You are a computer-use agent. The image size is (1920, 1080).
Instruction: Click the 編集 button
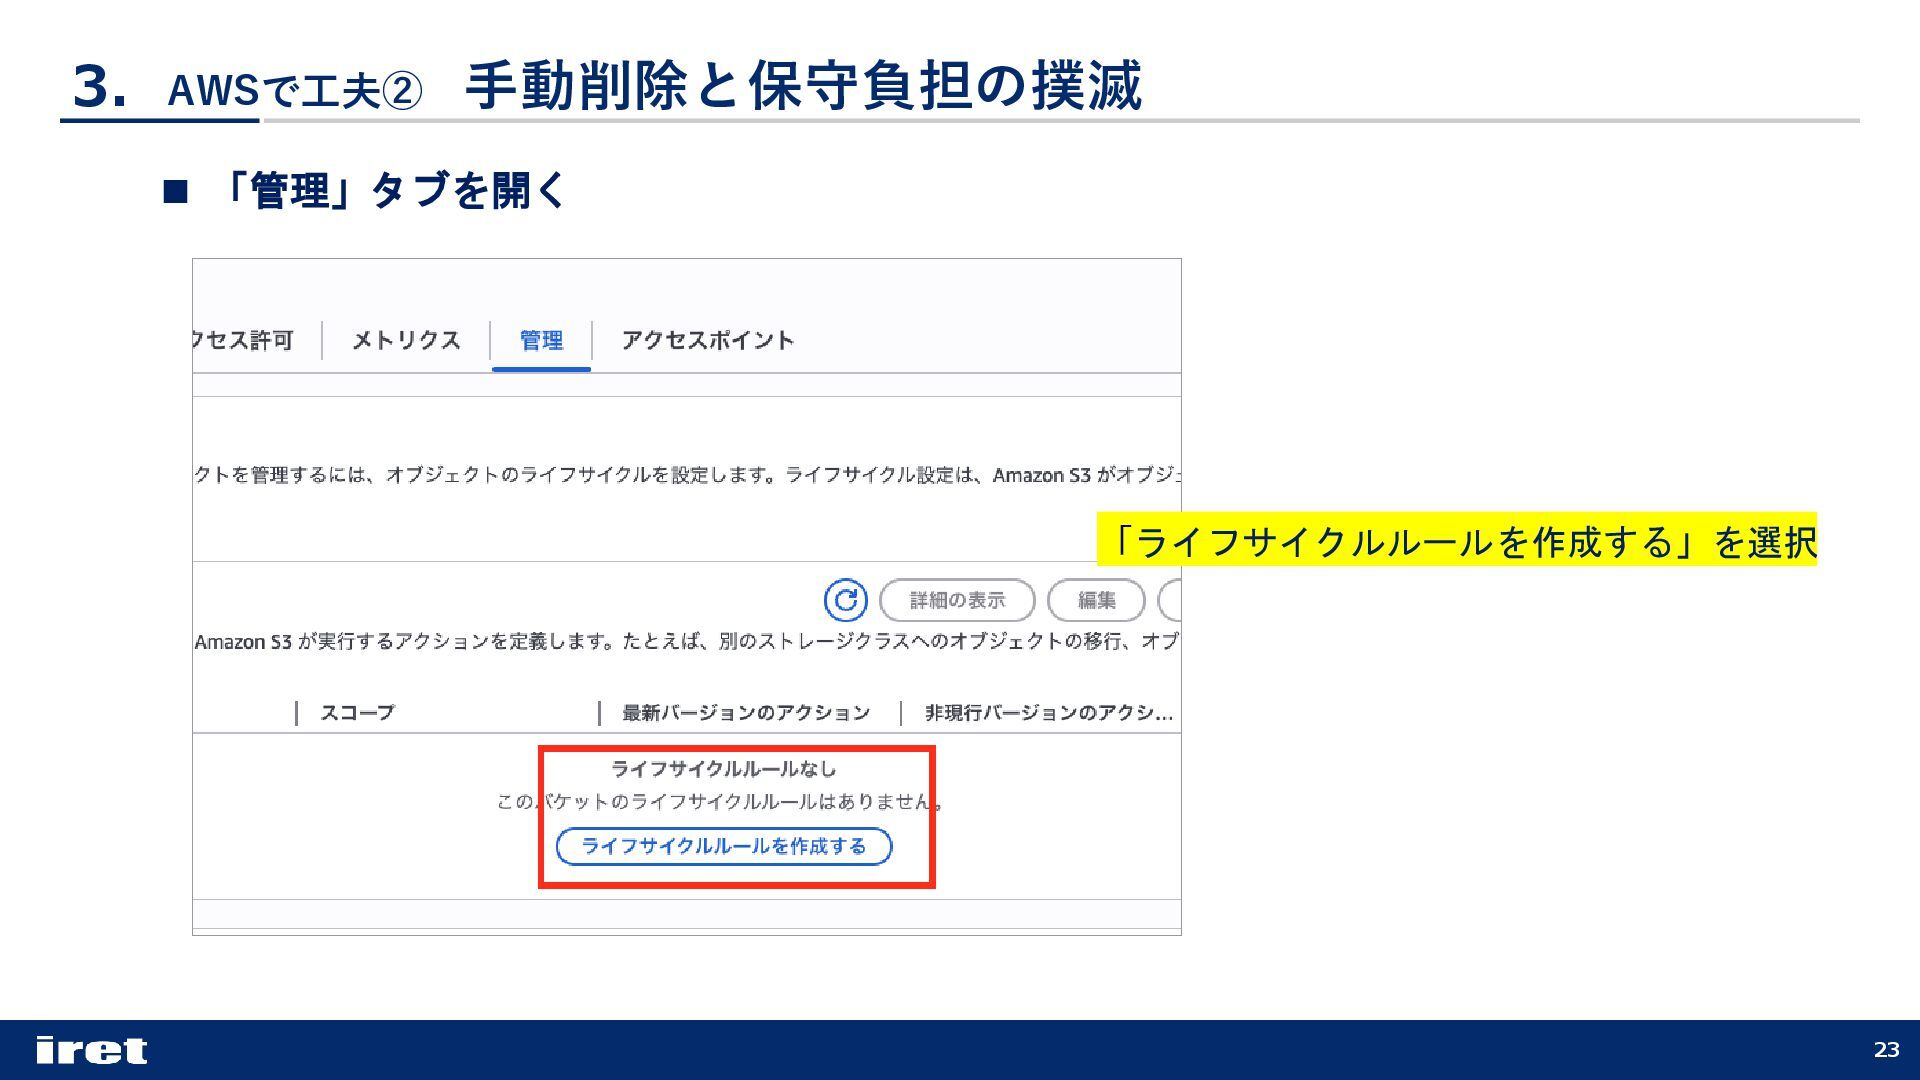(x=1096, y=600)
